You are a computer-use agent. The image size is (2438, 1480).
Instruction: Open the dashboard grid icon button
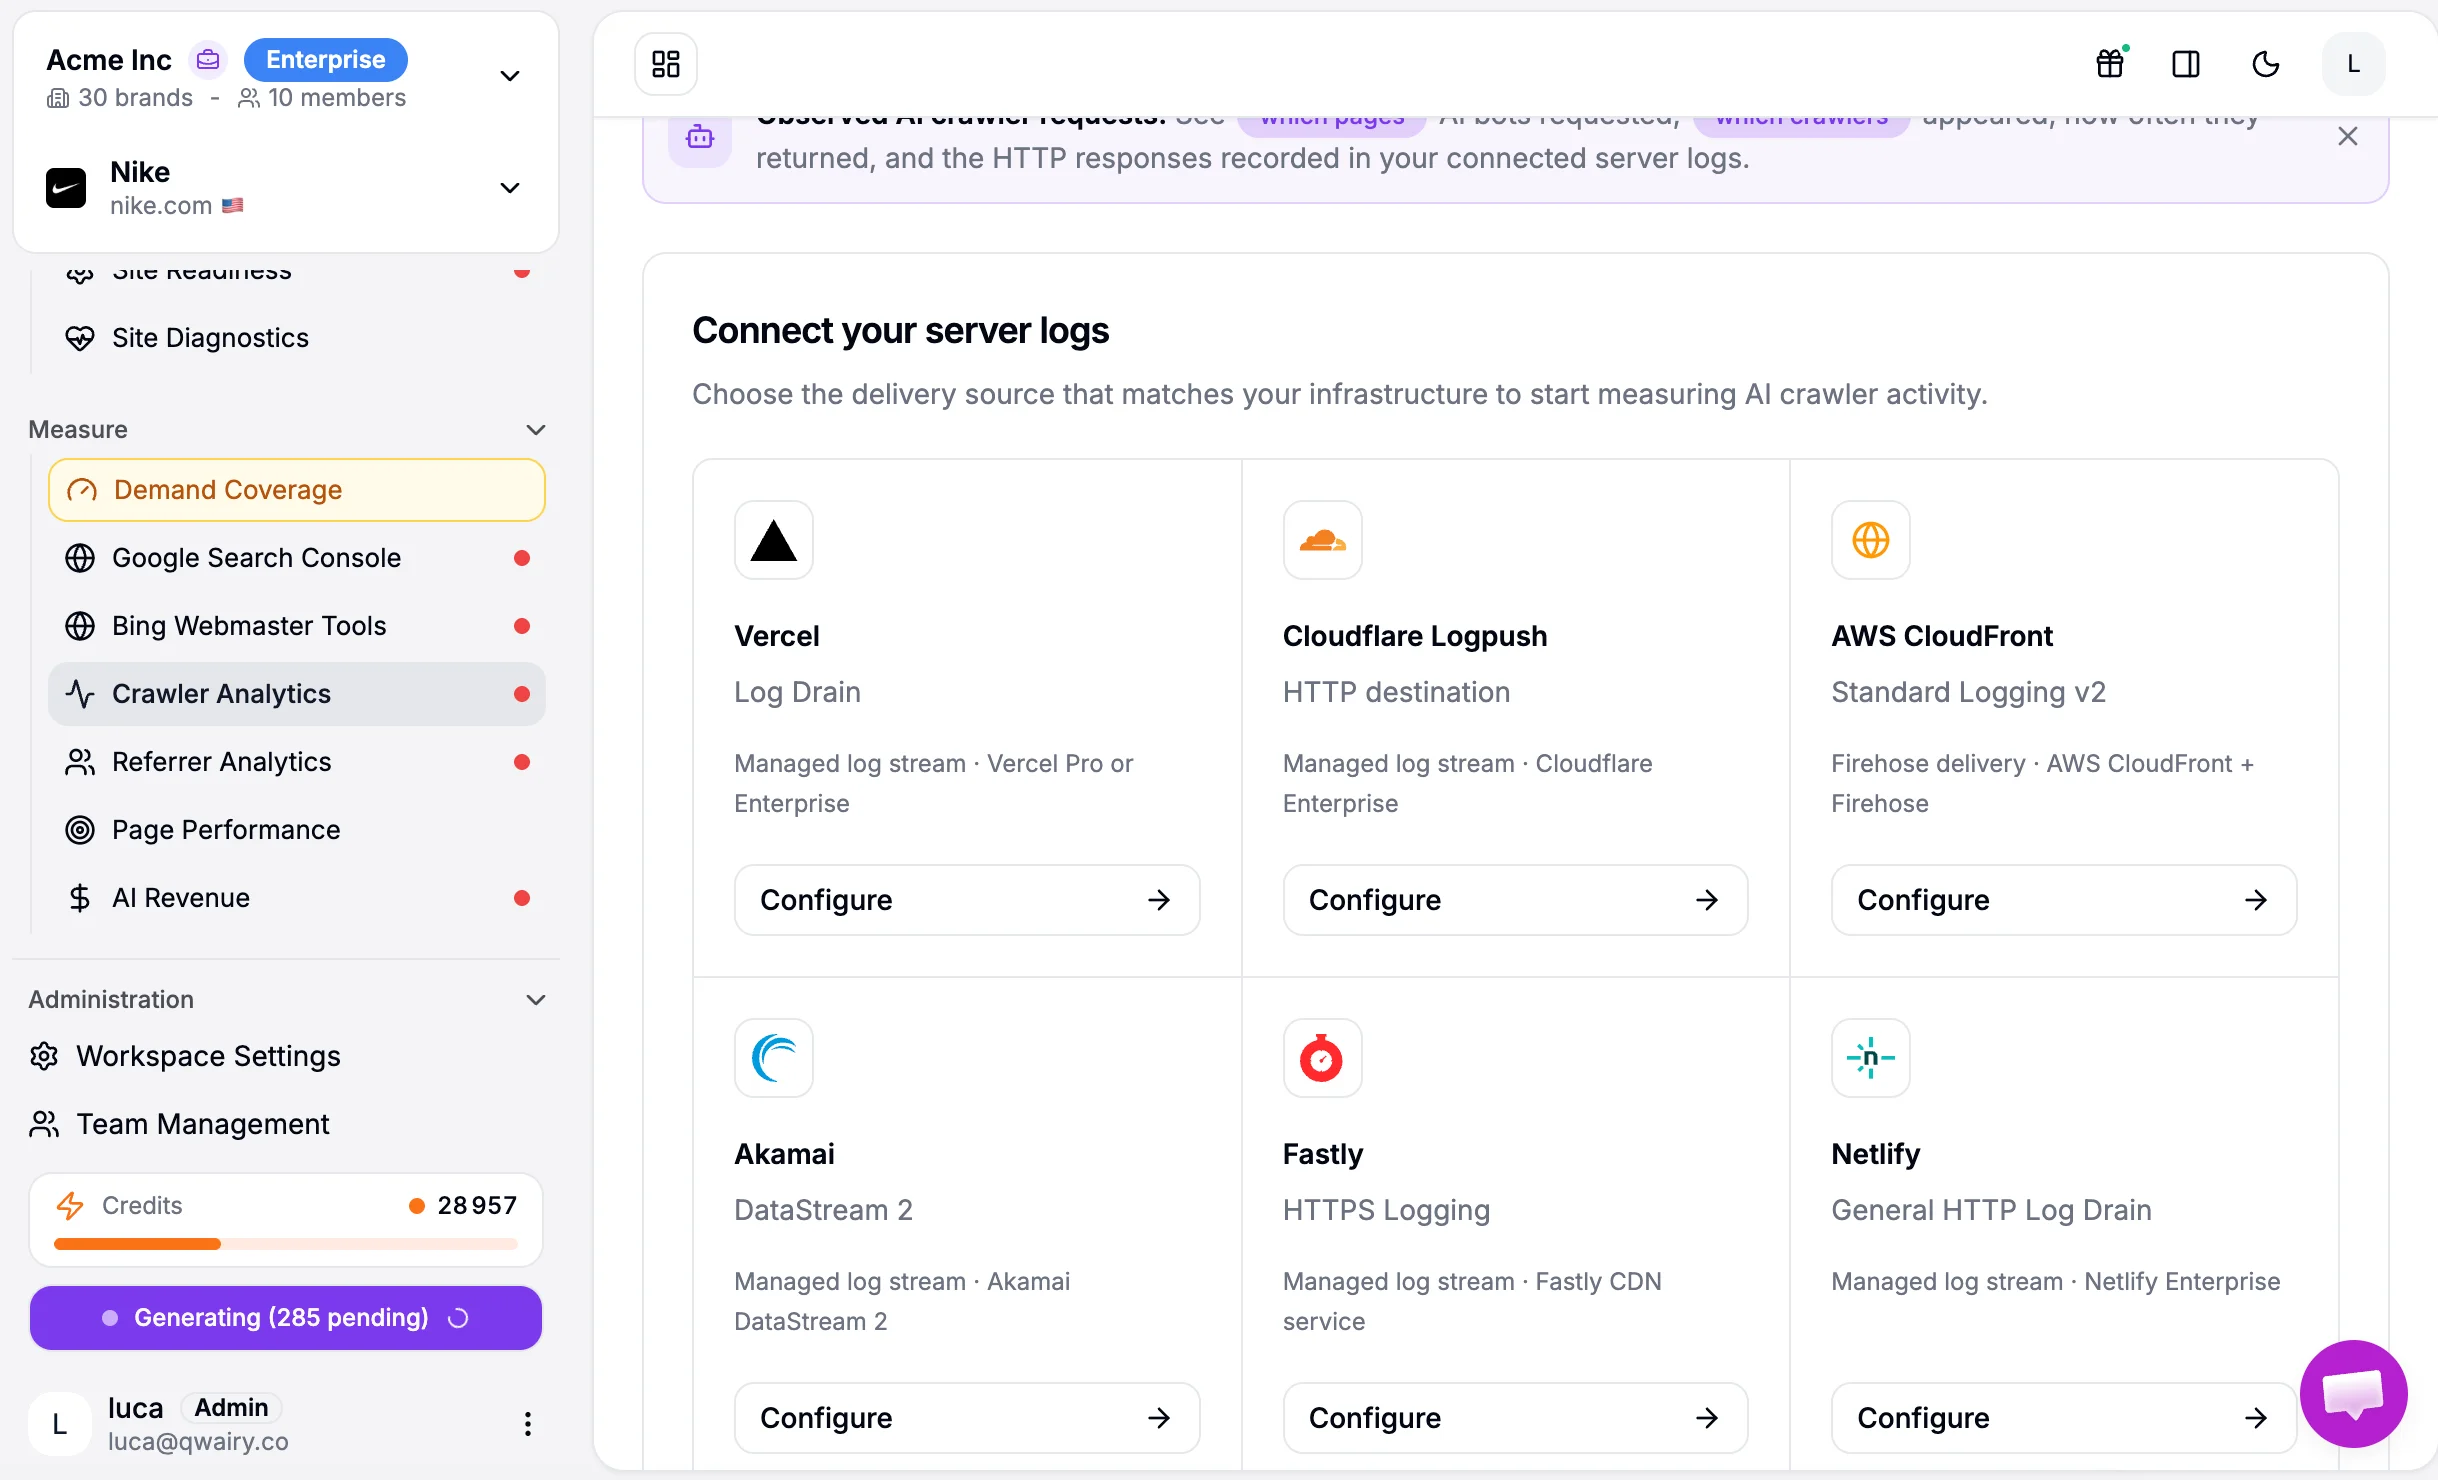666,64
